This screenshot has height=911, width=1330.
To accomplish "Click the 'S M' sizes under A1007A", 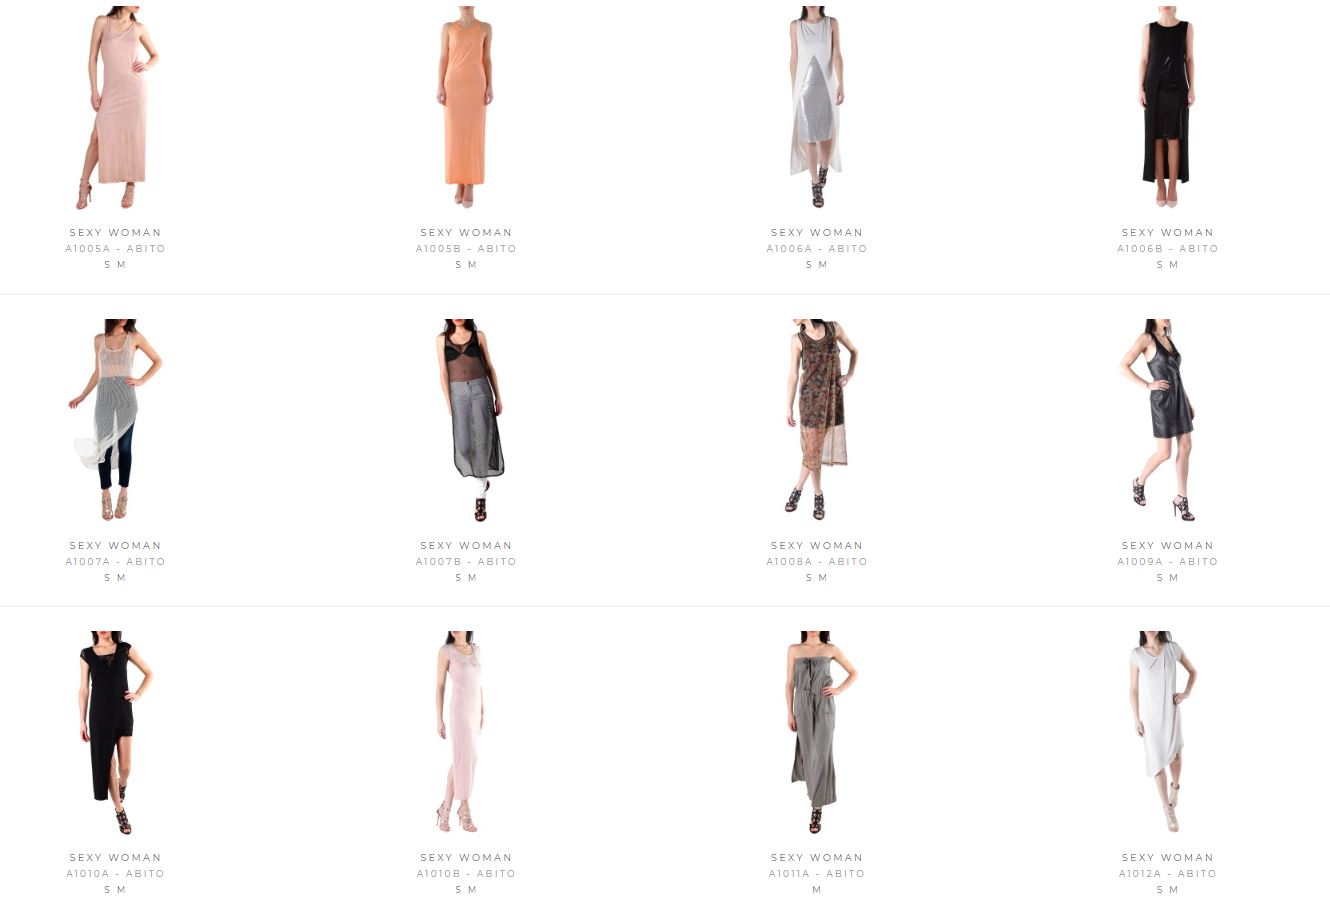I will 115,578.
